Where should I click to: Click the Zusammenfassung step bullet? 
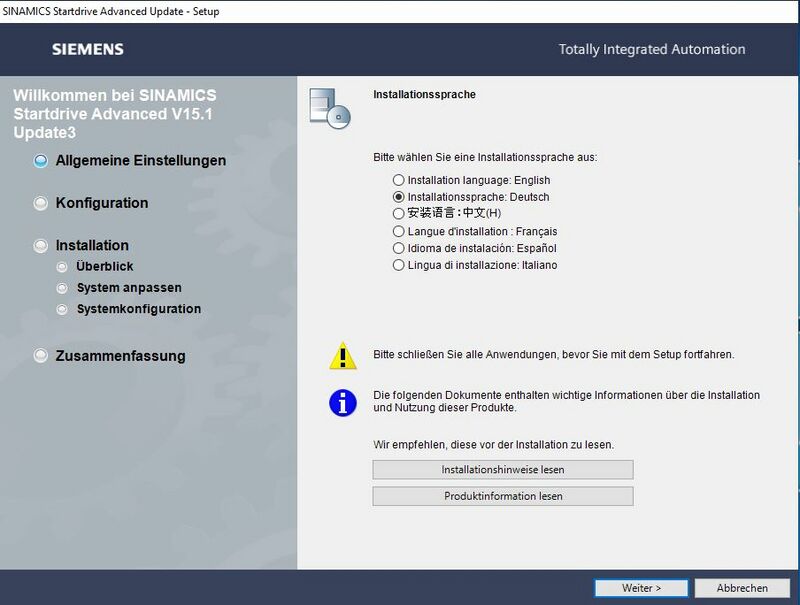pyautogui.click(x=41, y=356)
